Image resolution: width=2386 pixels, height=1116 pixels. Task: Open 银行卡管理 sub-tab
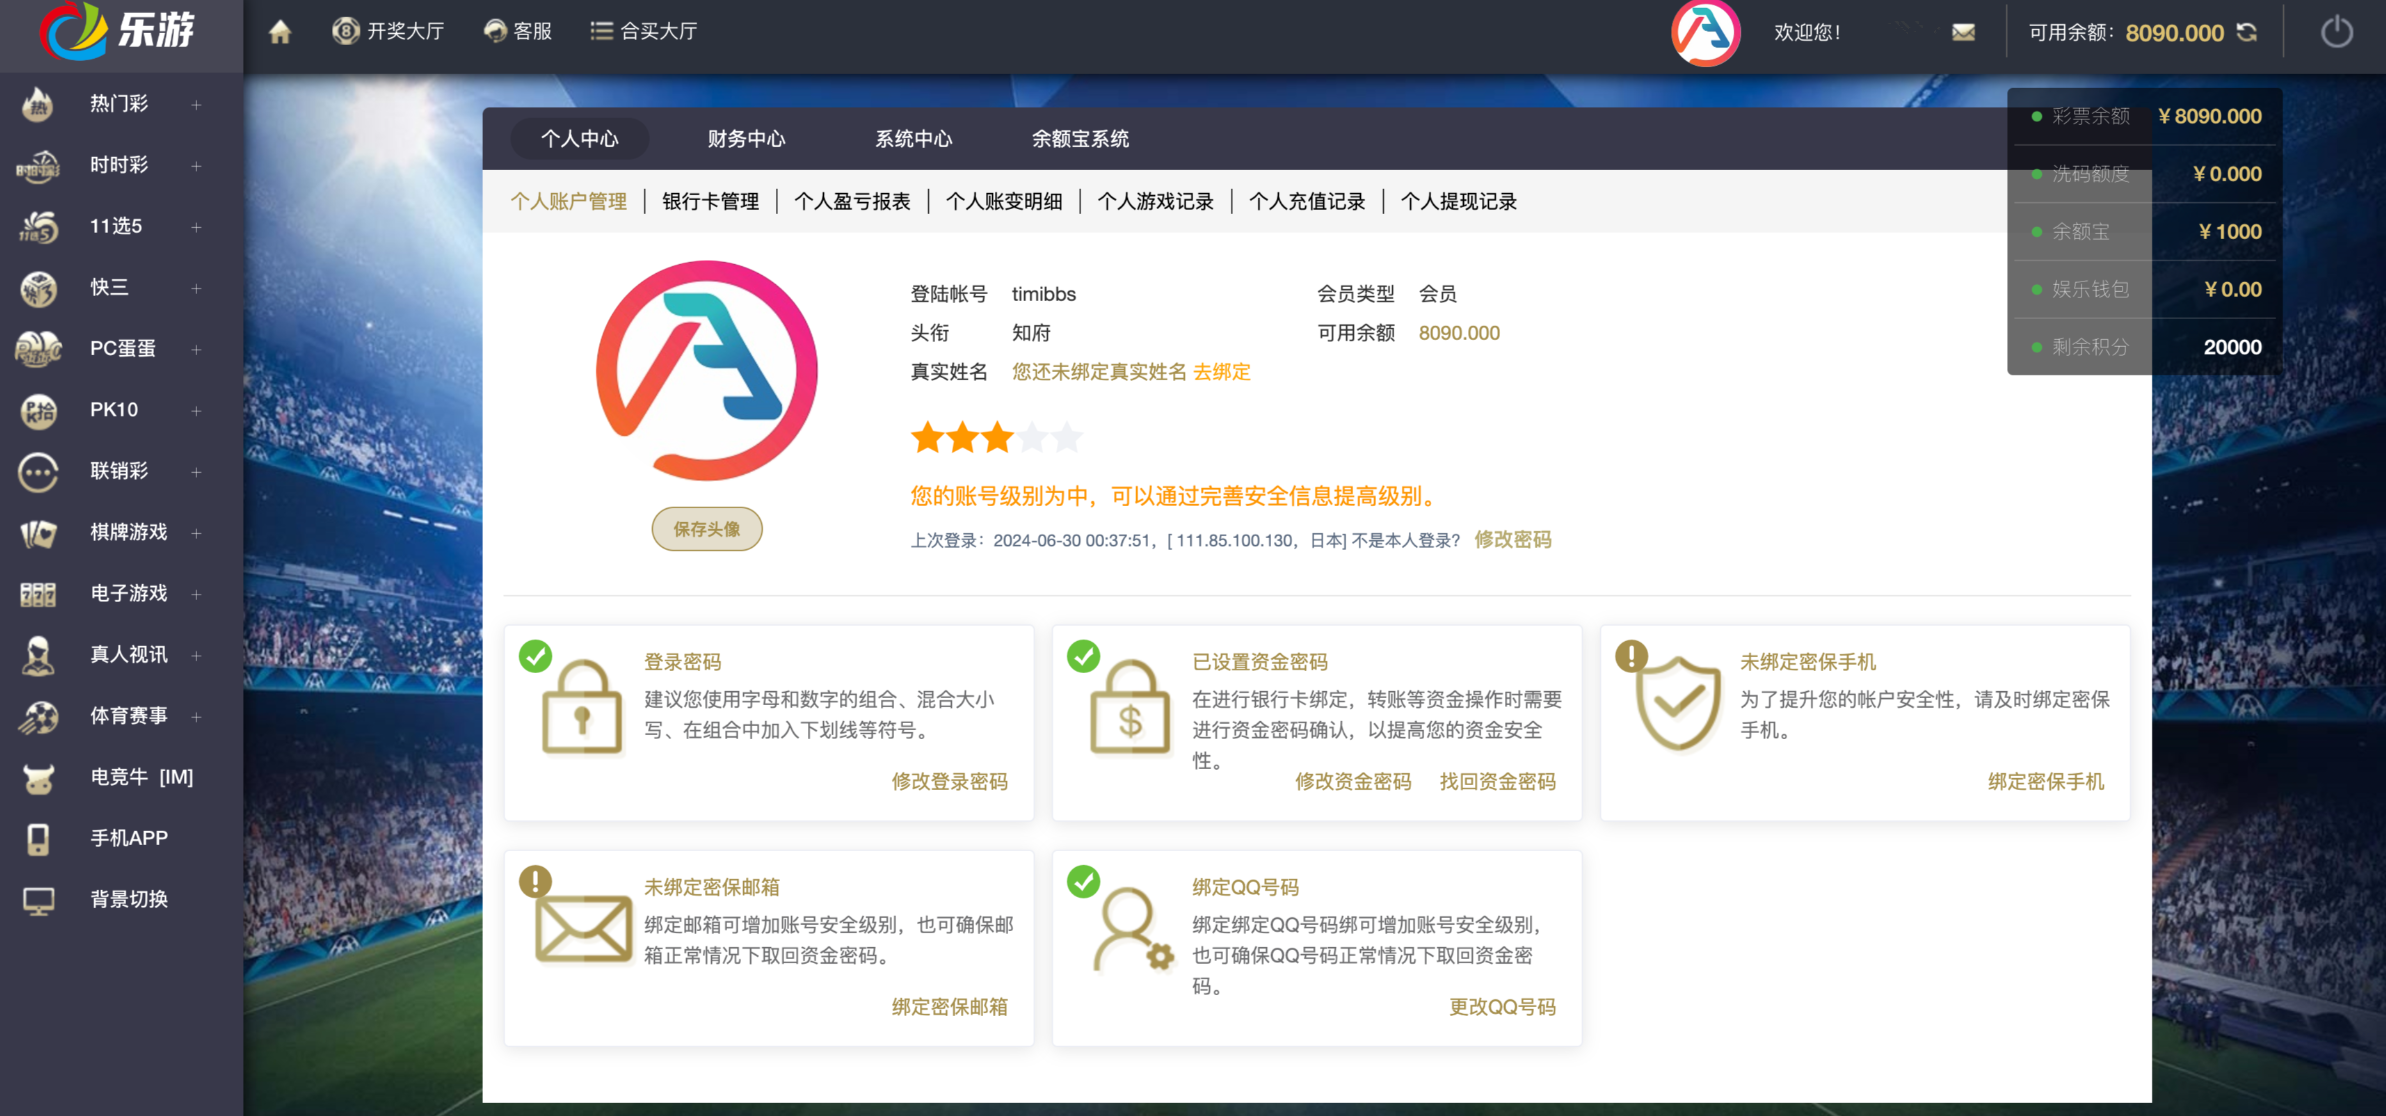coord(710,201)
